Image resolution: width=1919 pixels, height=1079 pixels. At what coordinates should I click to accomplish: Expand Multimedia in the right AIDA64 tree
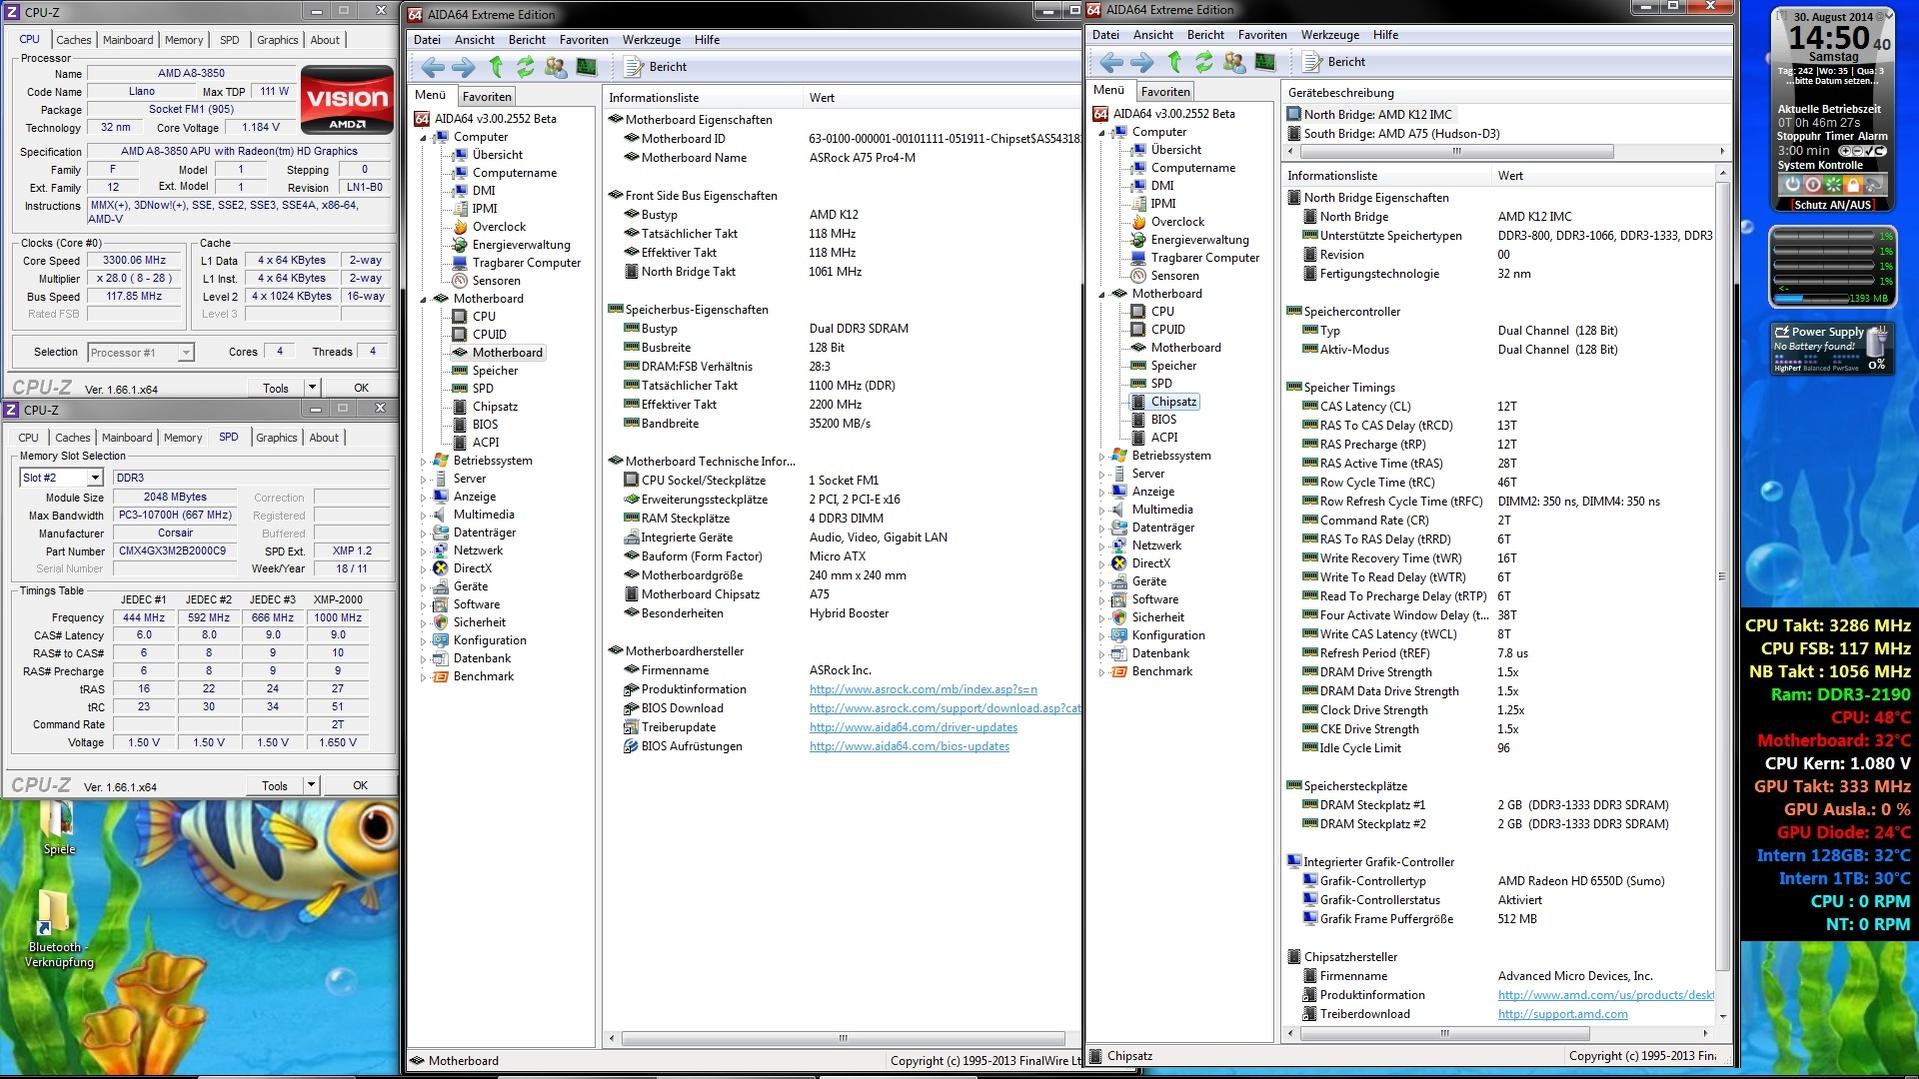(x=1102, y=510)
